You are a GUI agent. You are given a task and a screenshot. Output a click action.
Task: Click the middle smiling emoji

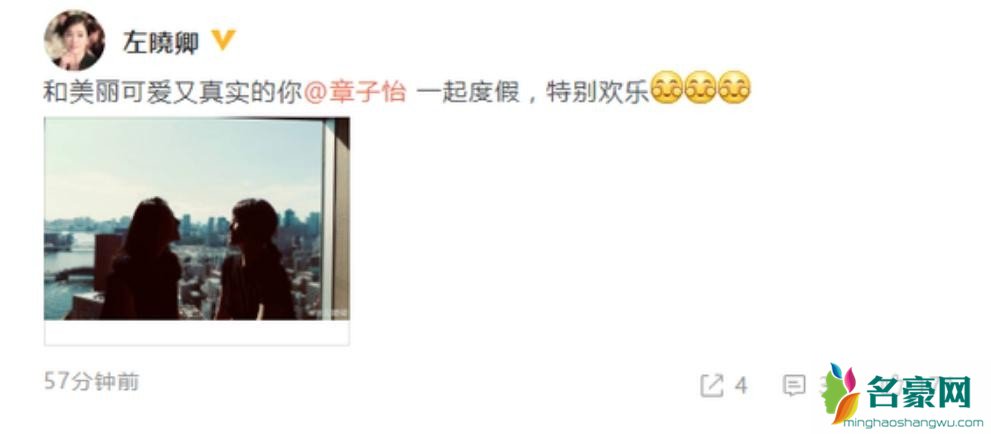[700, 88]
